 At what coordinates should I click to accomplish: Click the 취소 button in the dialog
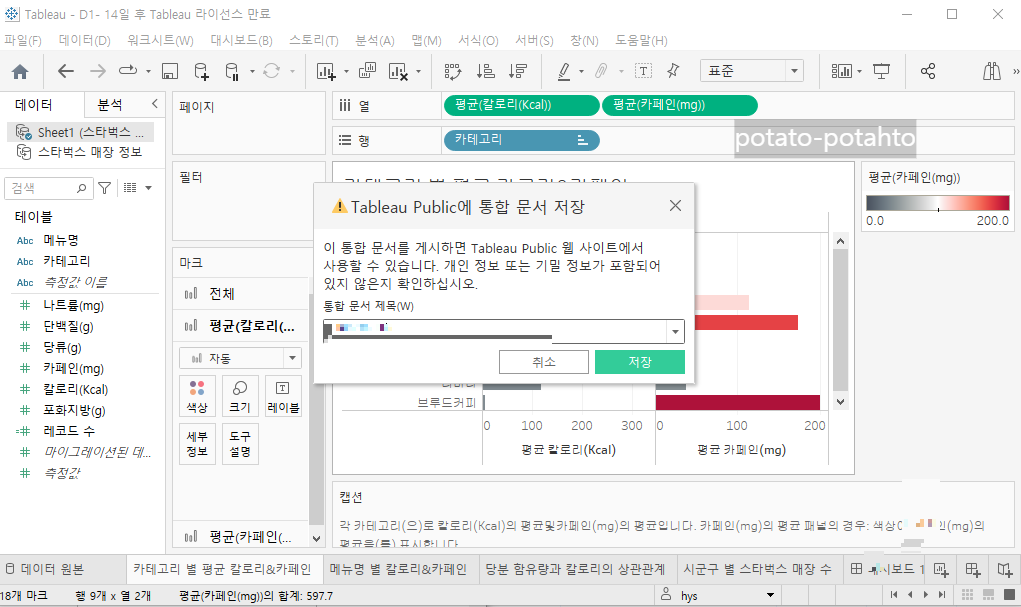544,362
